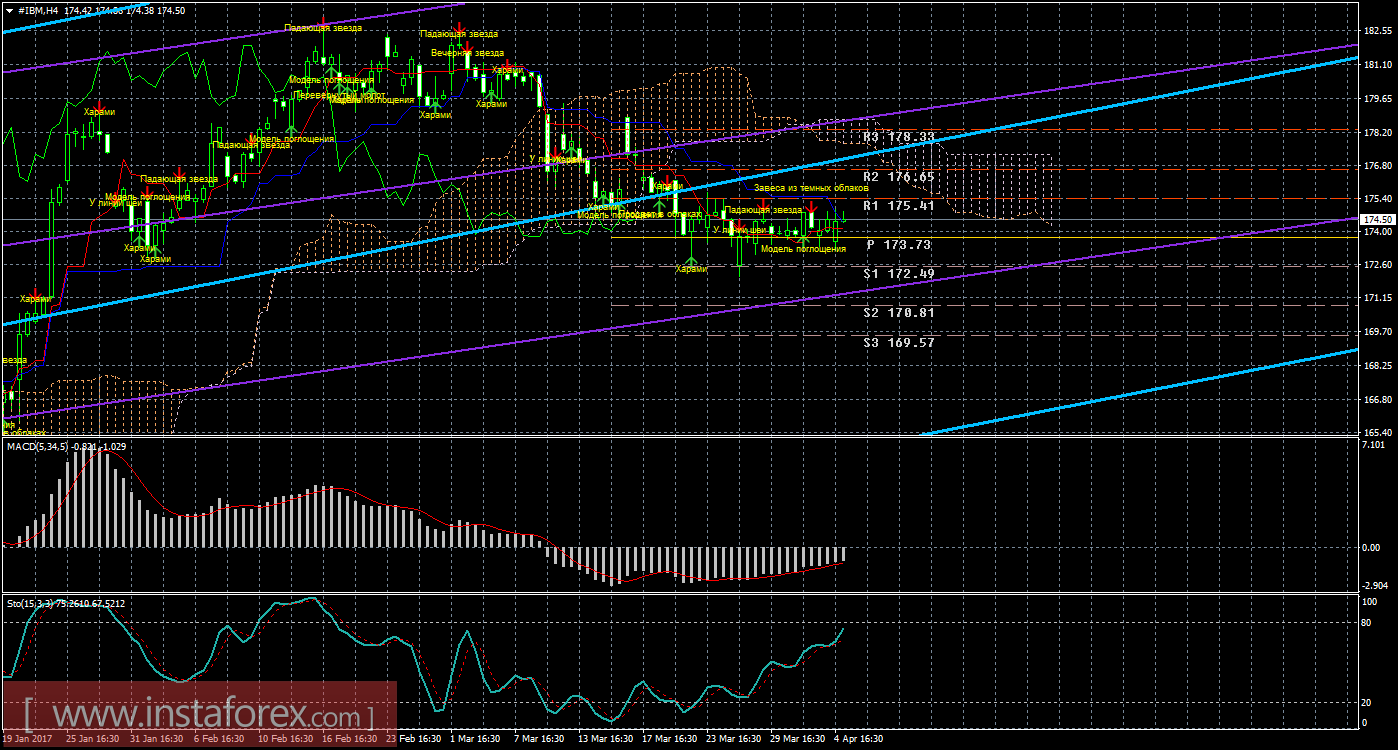Click the S3 169.57 support label
Screen dimensions: 1398x750
pyautogui.click(x=899, y=342)
